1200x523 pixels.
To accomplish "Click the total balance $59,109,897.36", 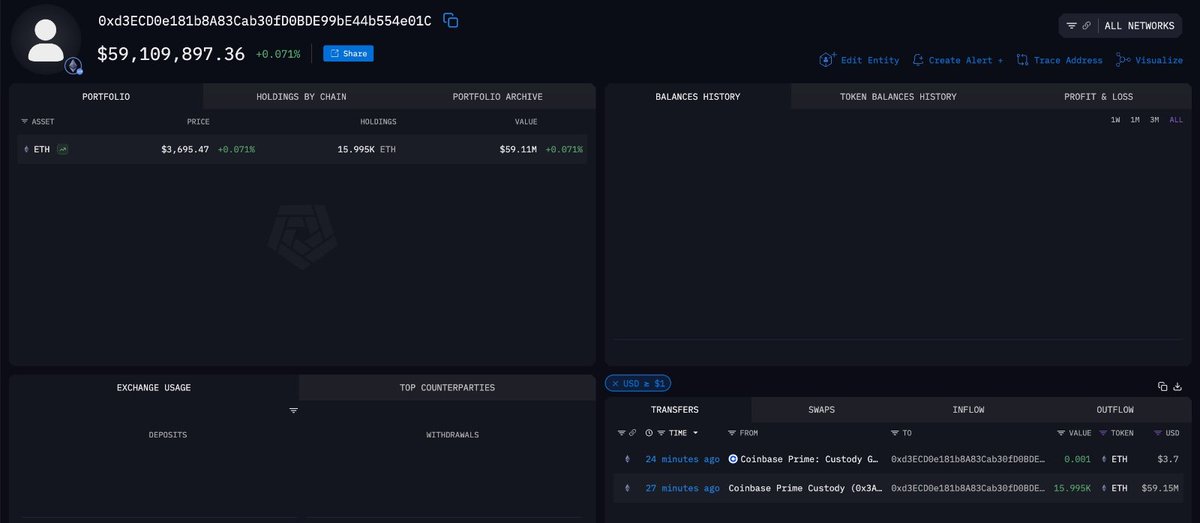I will [171, 54].
